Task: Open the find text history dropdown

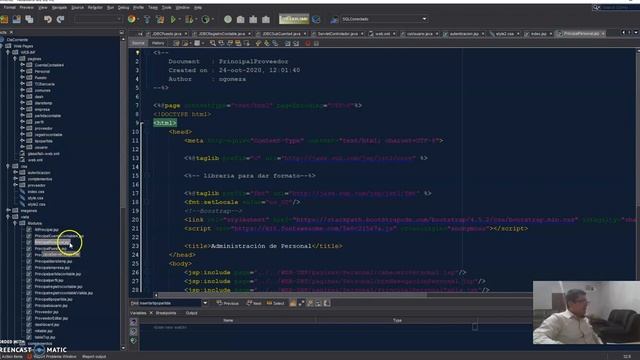Action: coord(205,303)
